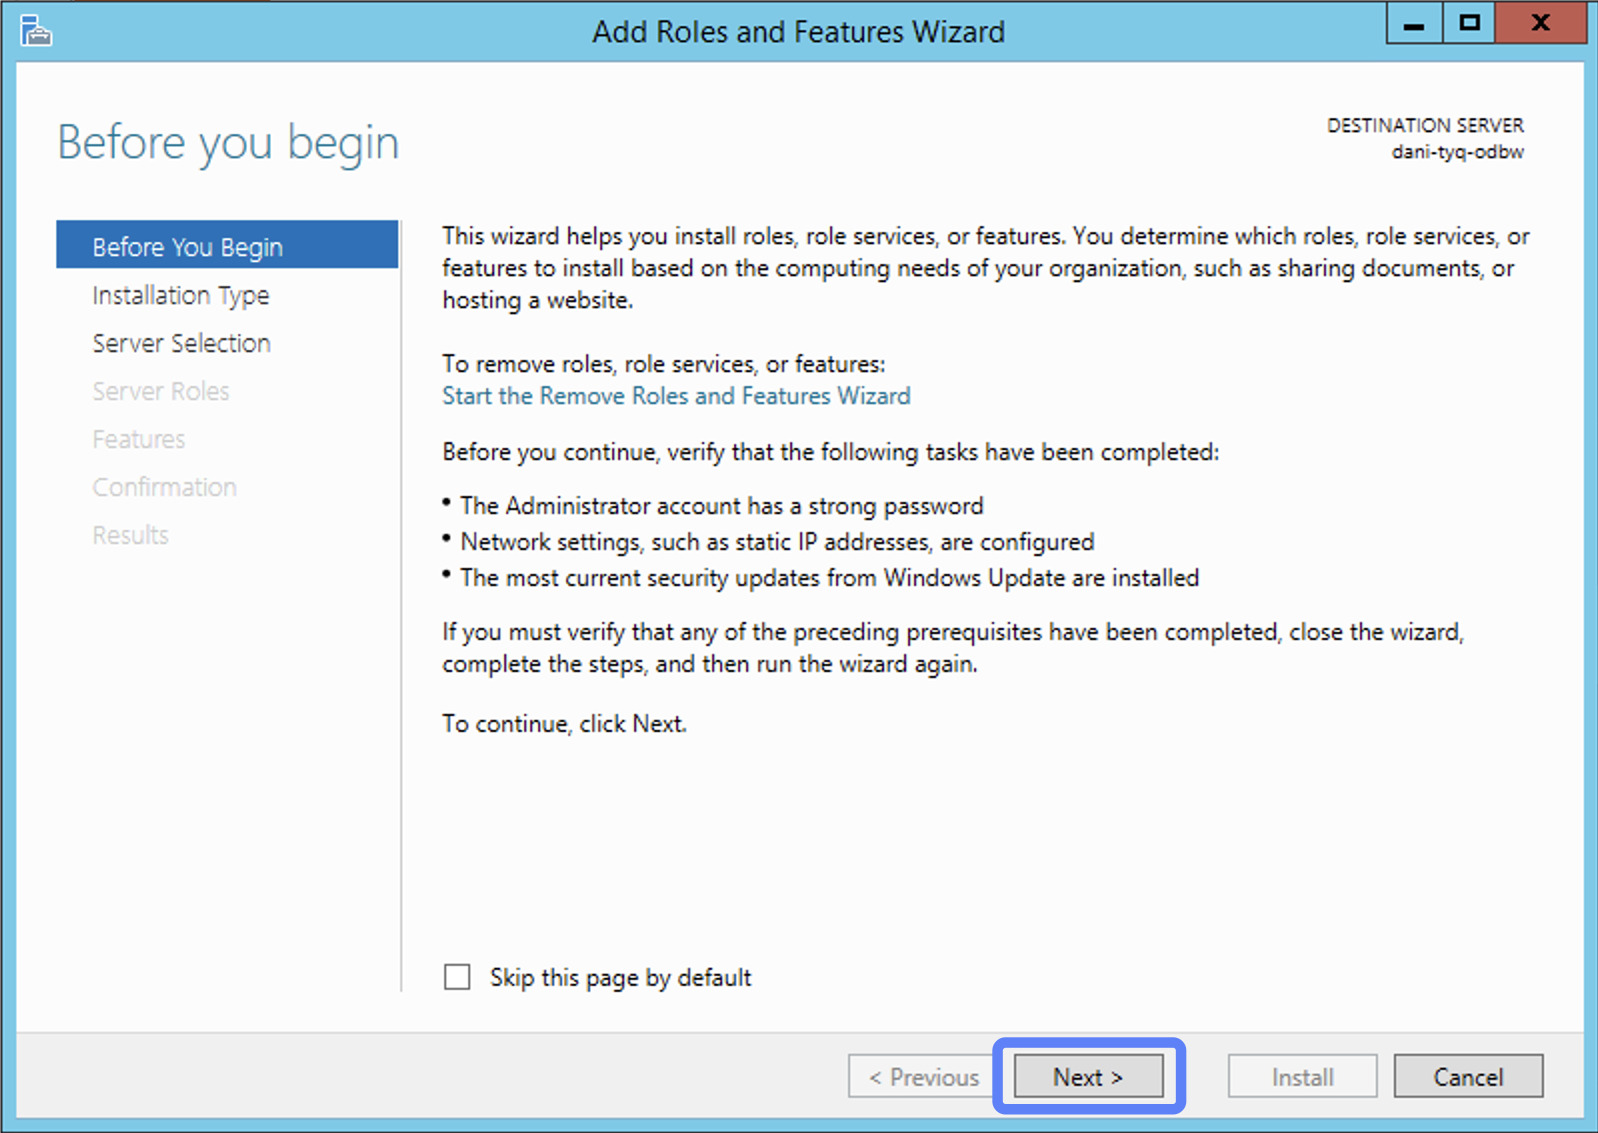Click the destination server name dani-tyq-odbw
1598x1133 pixels.
click(1457, 152)
